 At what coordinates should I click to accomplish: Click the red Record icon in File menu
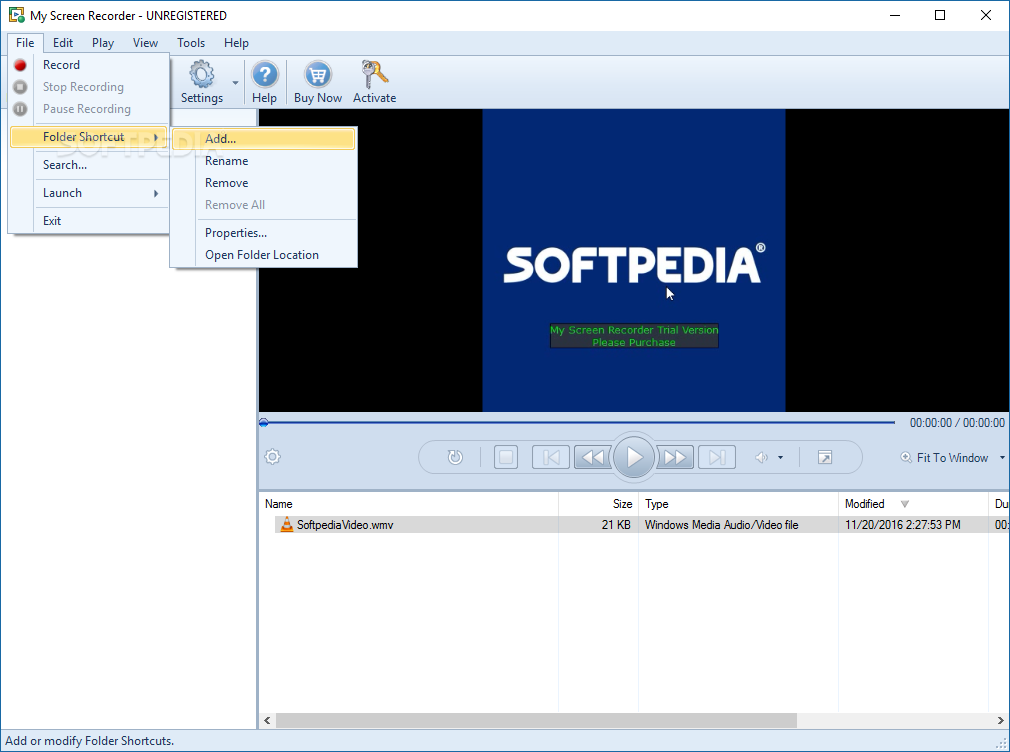coord(21,65)
